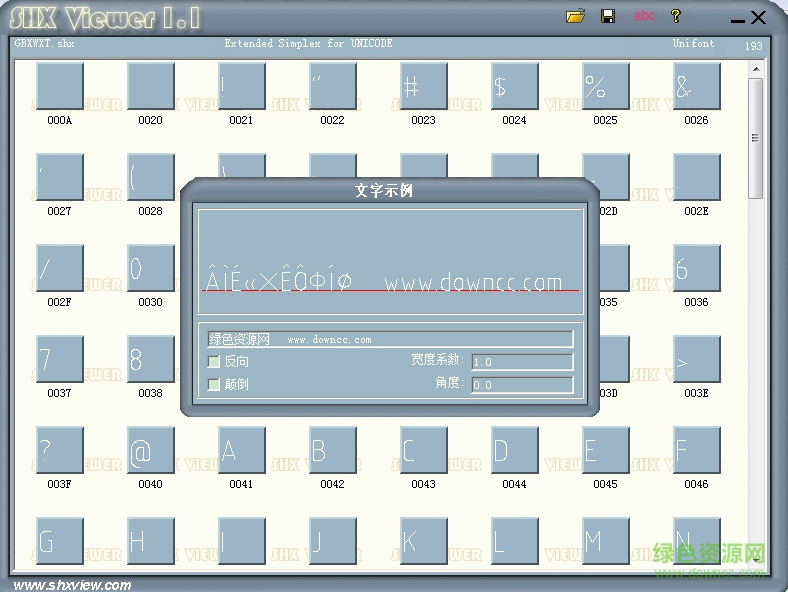The image size is (788, 592).
Task: Click the Extended Simplex for UNICODE text
Action: (x=308, y=44)
